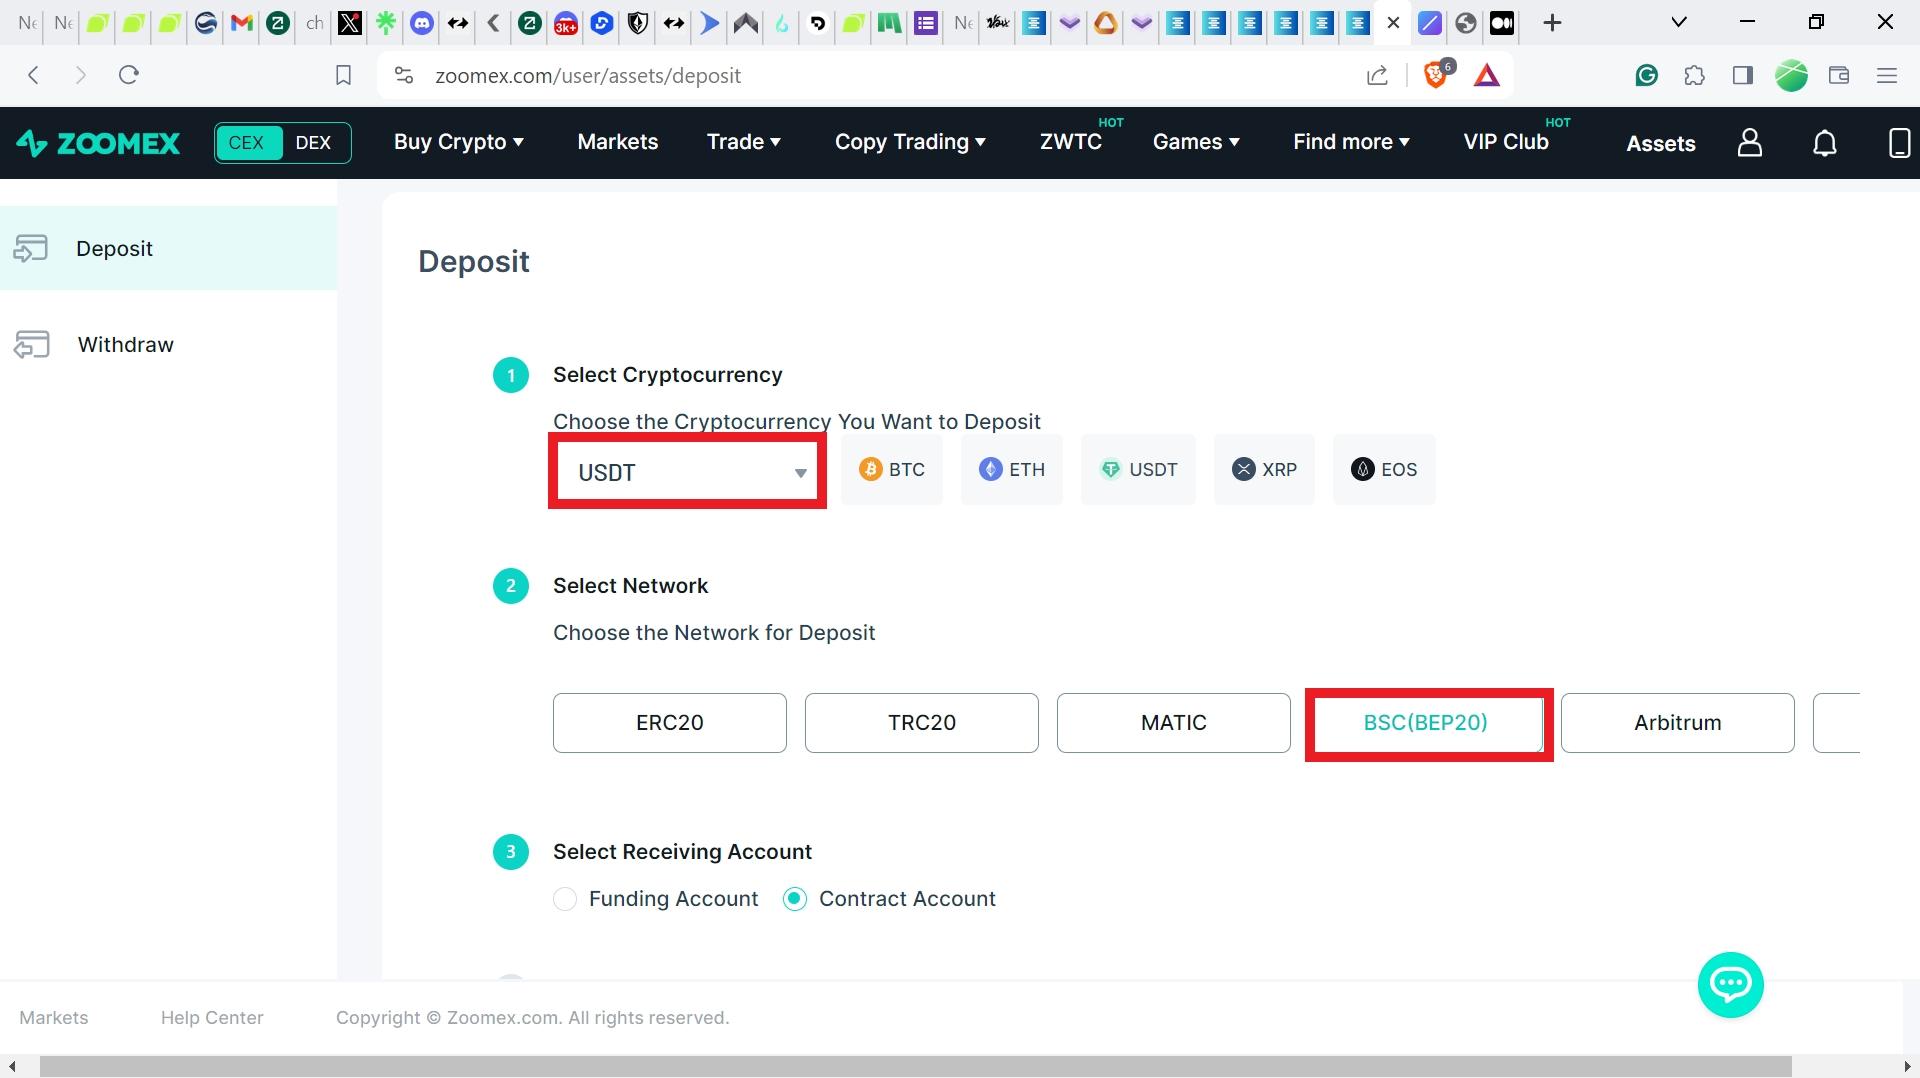This screenshot has height=1078, width=1920.
Task: Select Contract Account radio button
Action: pyautogui.click(x=795, y=899)
